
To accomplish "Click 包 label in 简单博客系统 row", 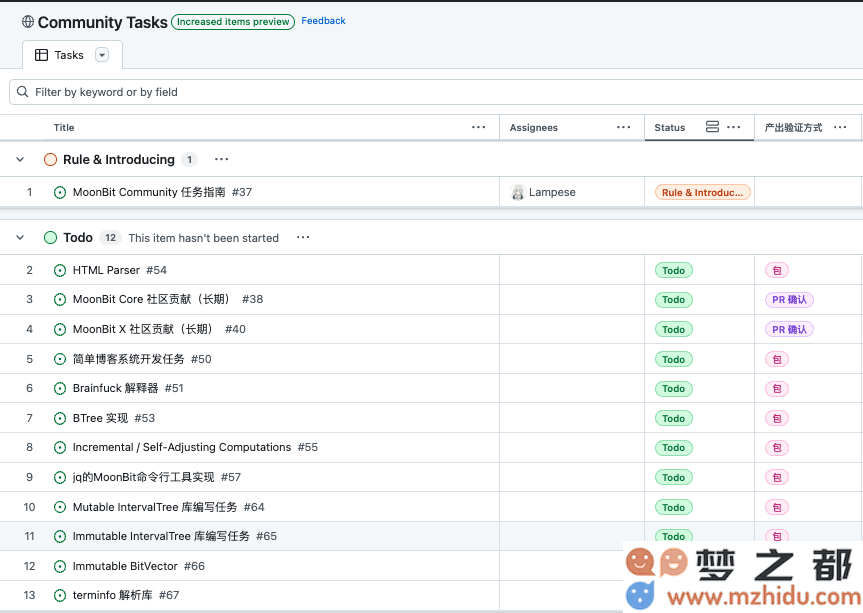I will (x=777, y=359).
